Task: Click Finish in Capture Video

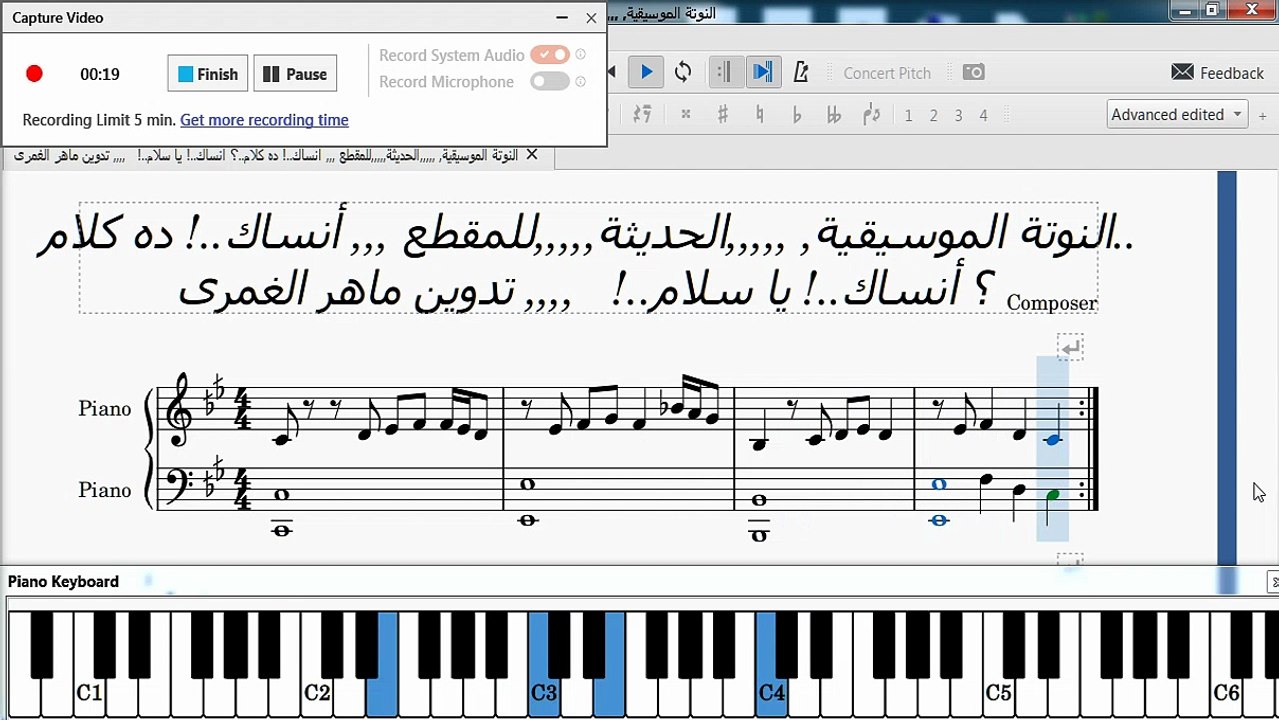Action: pyautogui.click(x=208, y=74)
